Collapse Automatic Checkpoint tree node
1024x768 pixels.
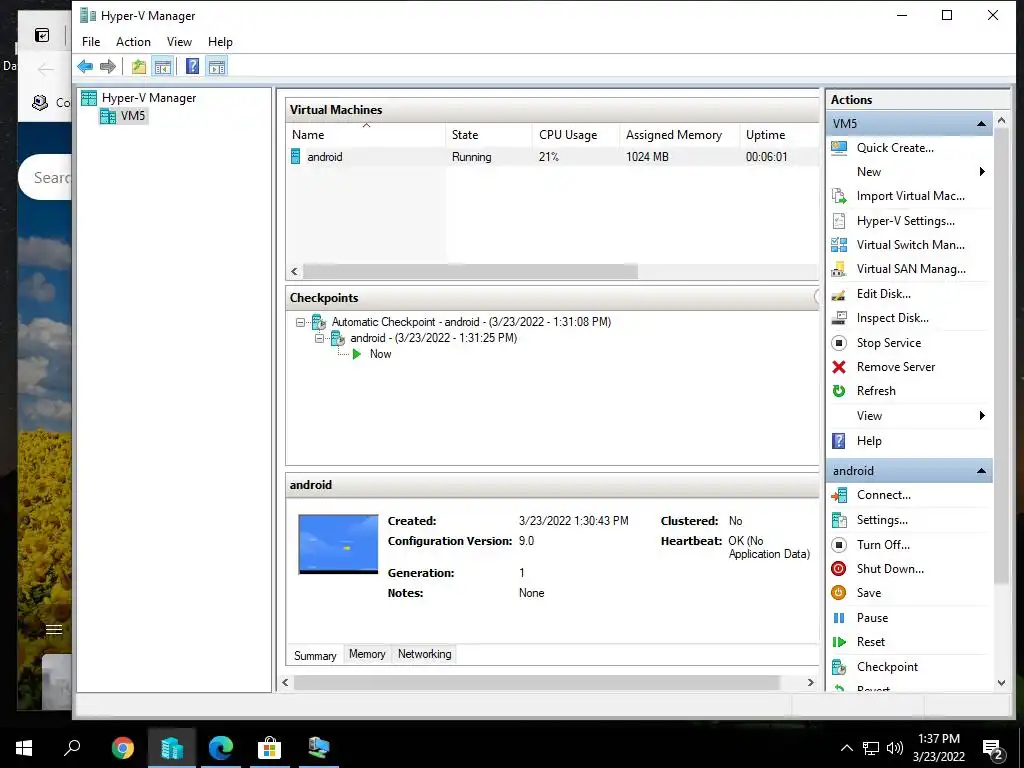tap(300, 322)
